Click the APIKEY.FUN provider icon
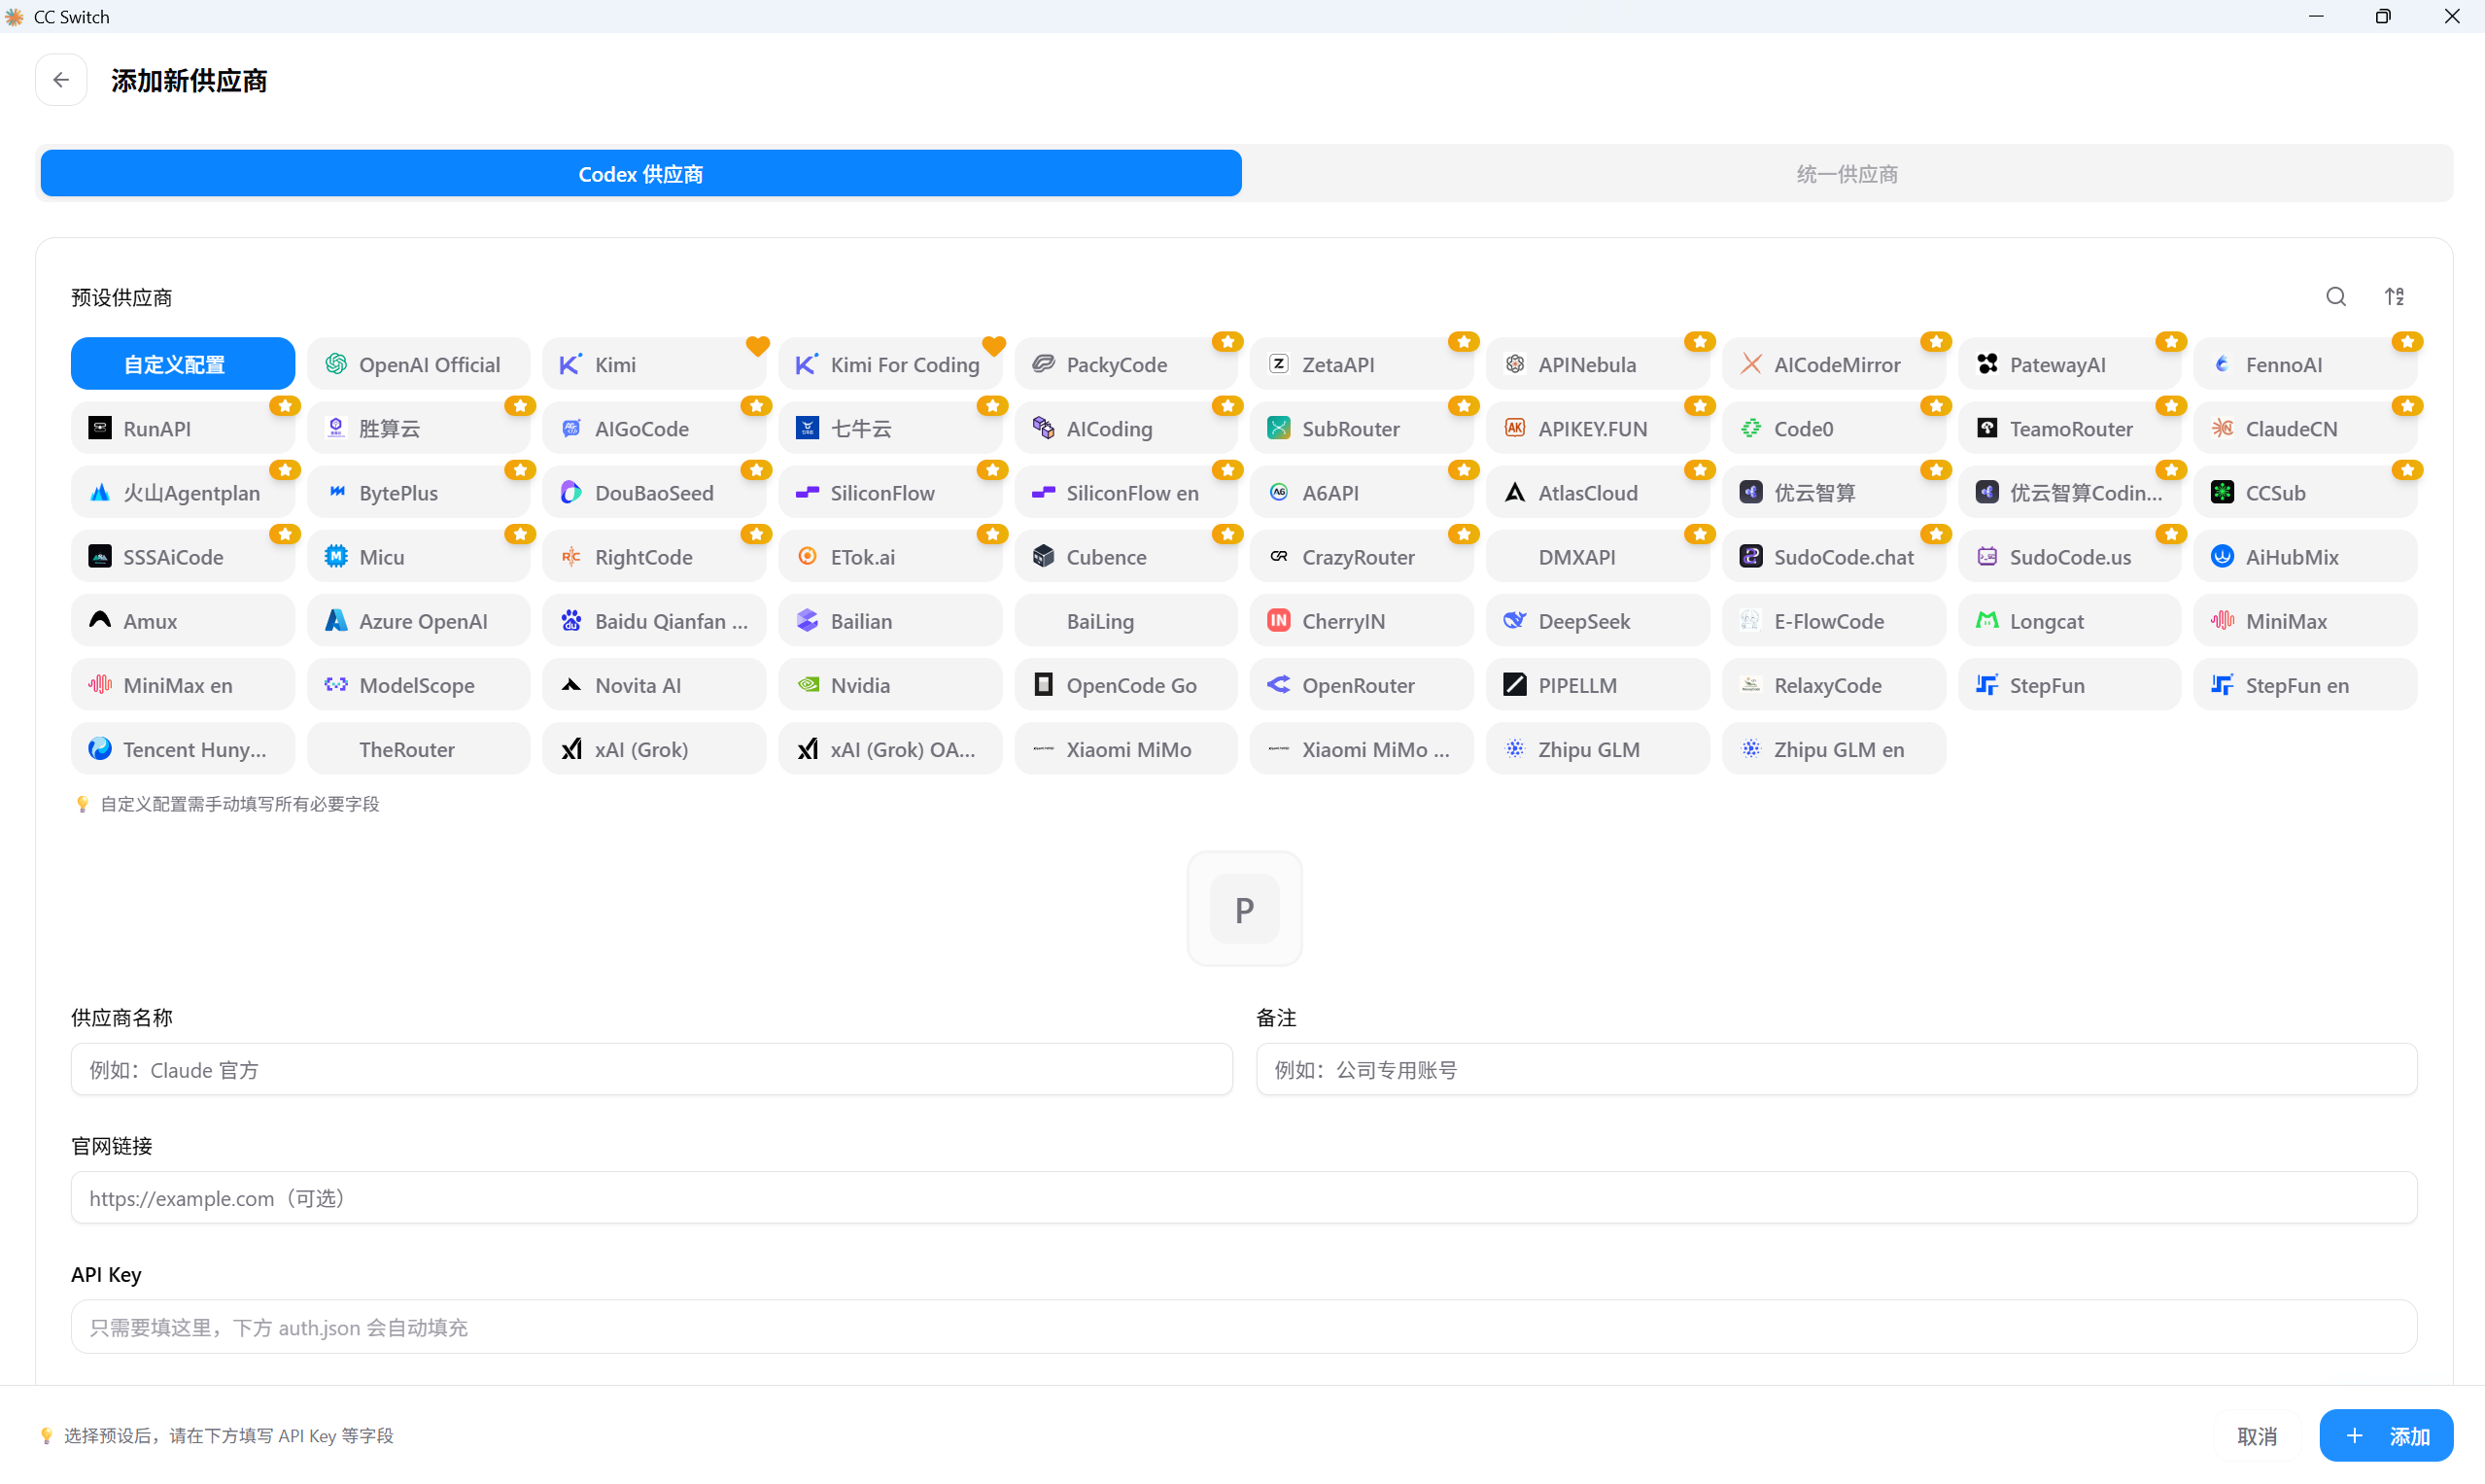This screenshot has width=2485, height=1484. point(1515,428)
